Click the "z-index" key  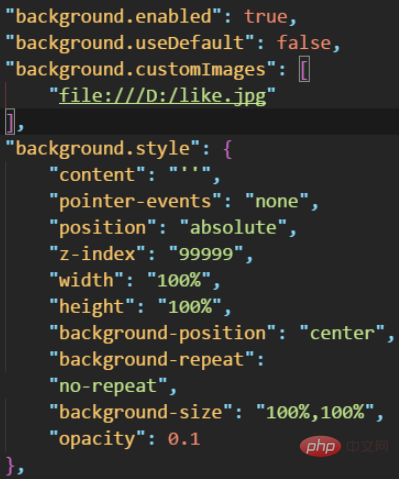pyautogui.click(x=97, y=254)
